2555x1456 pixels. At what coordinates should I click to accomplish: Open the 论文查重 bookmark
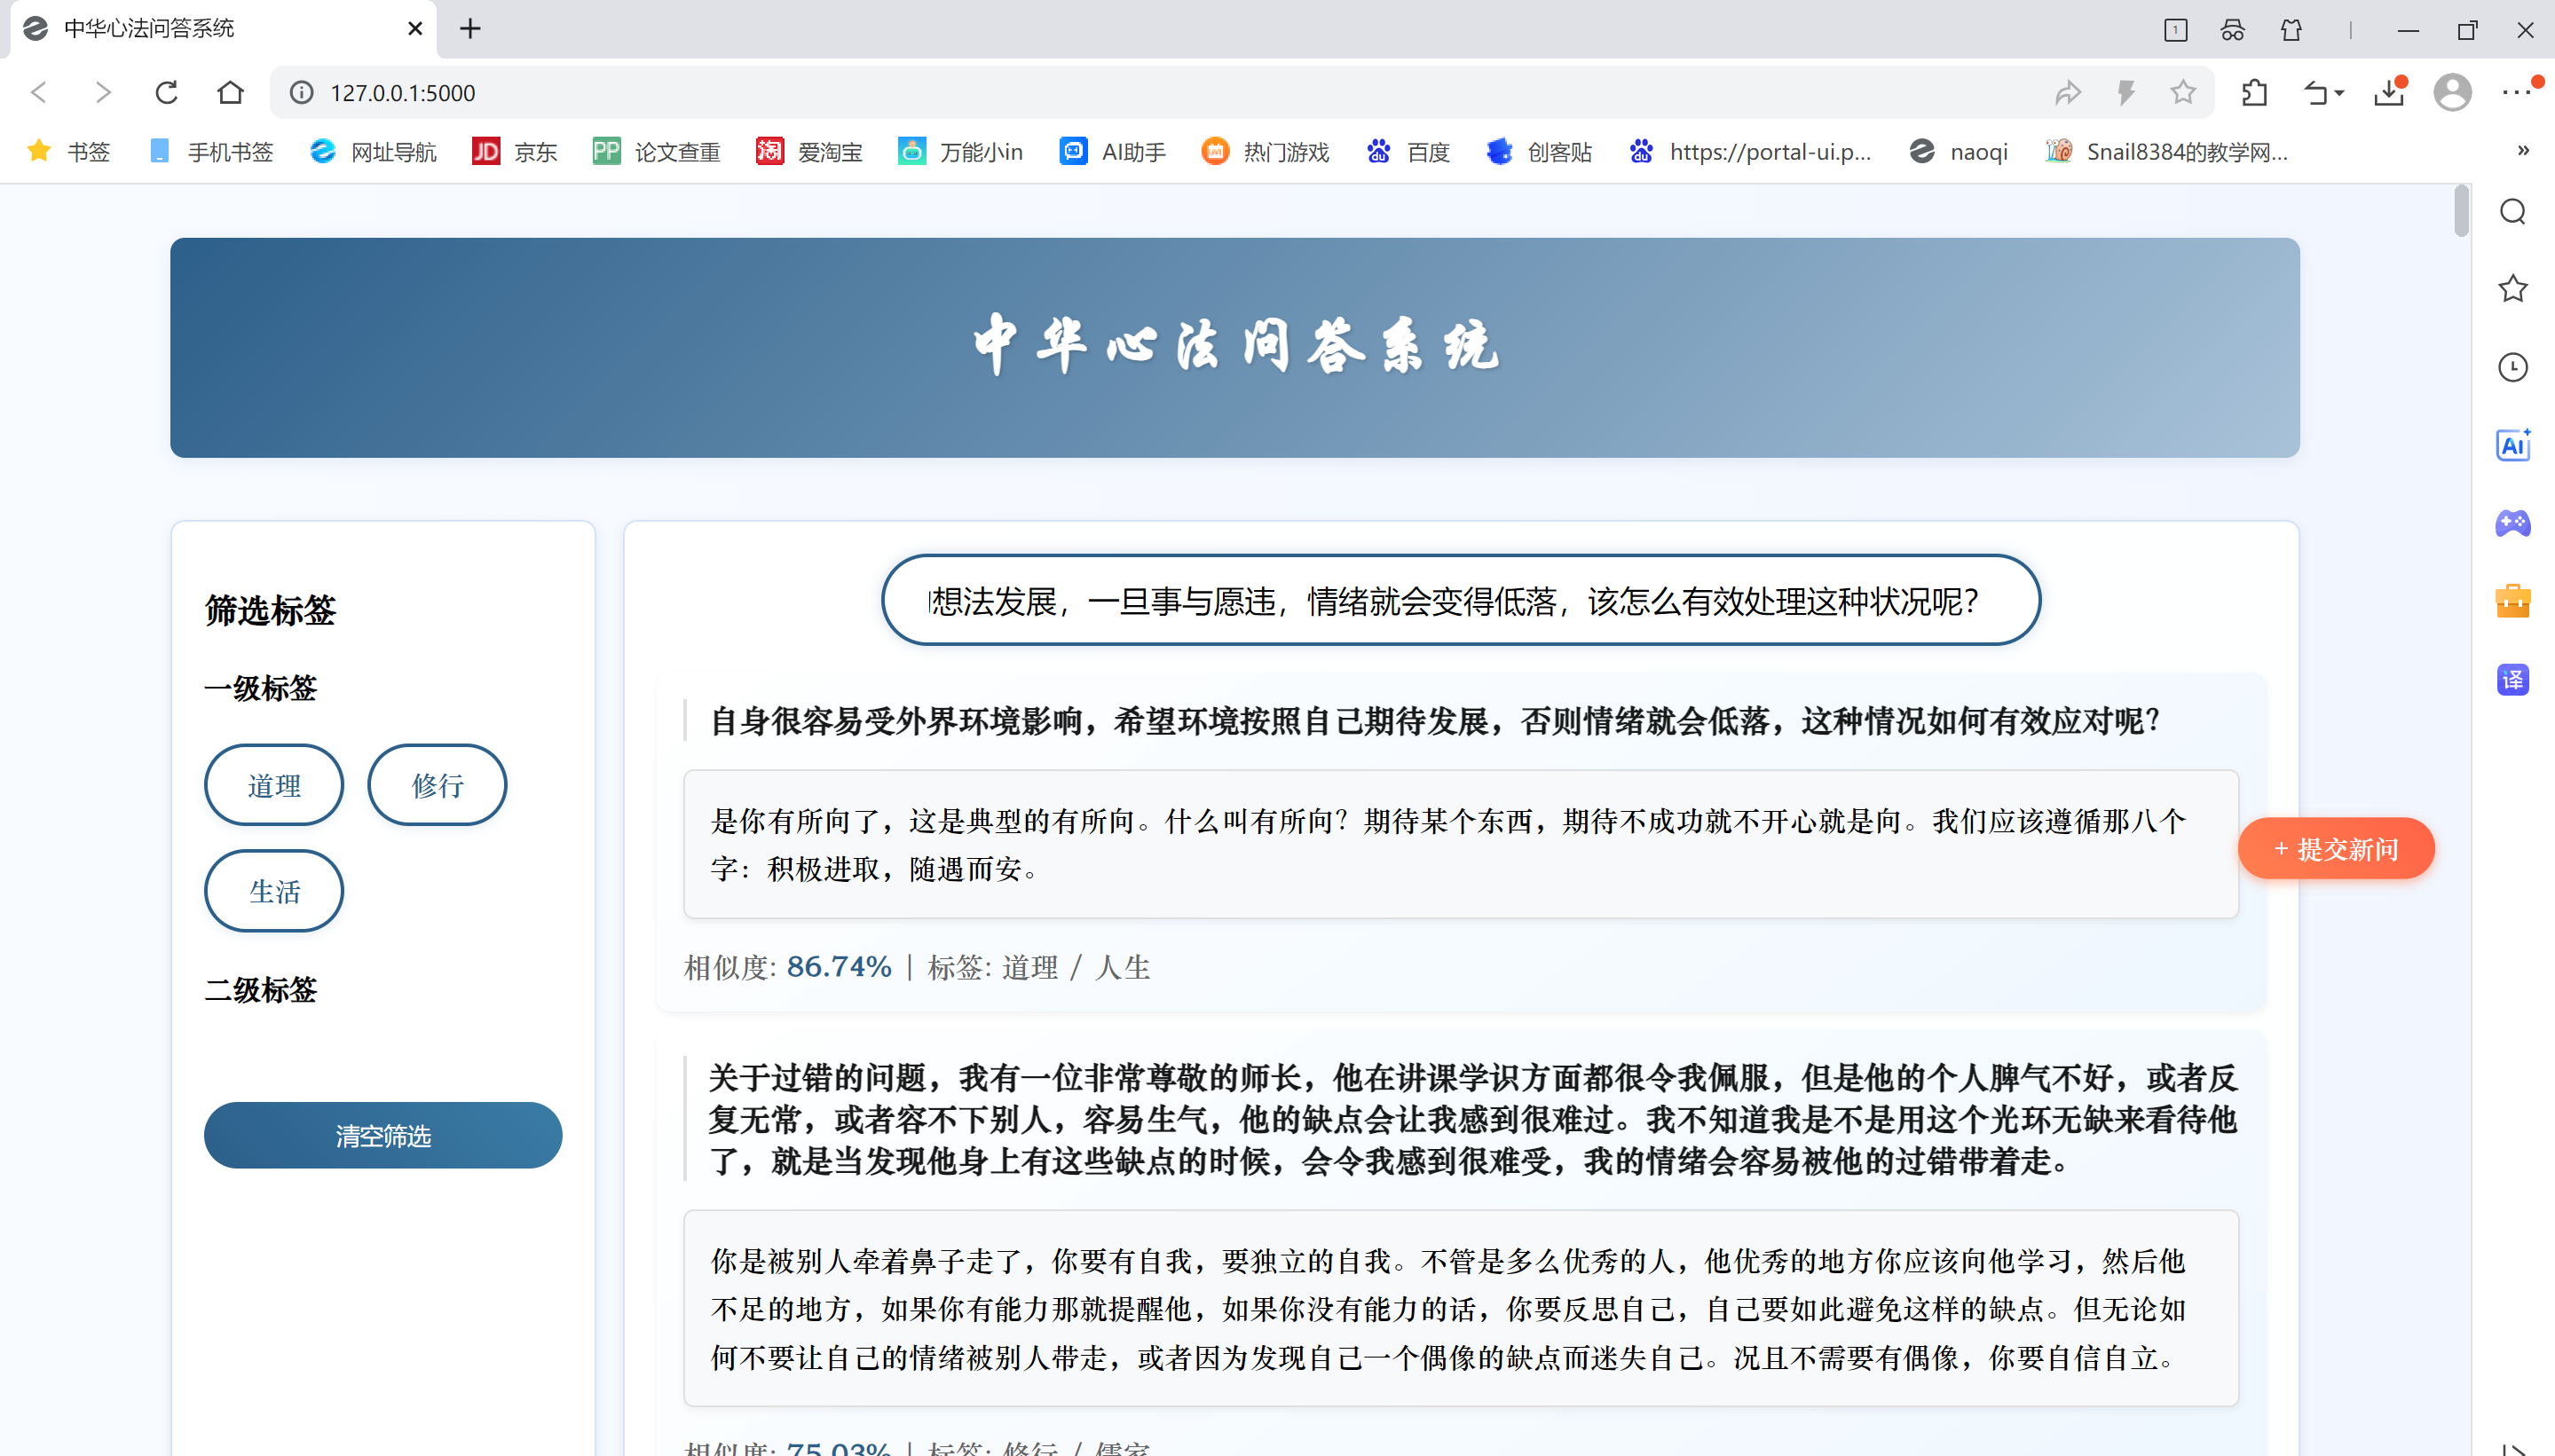(x=656, y=152)
